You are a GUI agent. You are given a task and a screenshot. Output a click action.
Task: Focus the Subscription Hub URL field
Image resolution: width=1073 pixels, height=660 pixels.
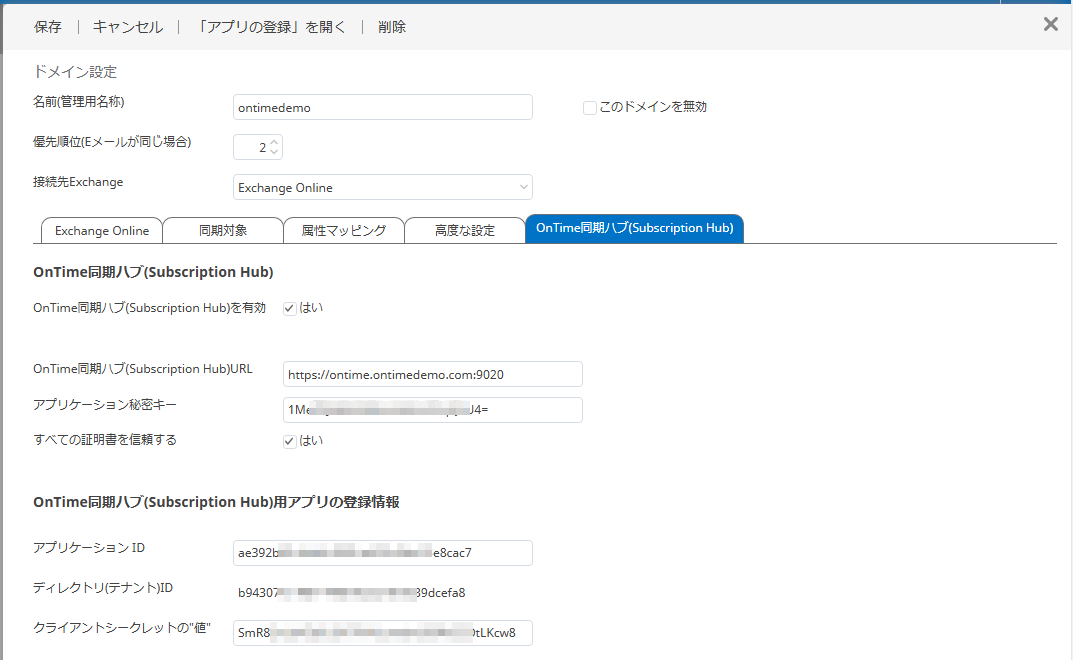(x=432, y=374)
